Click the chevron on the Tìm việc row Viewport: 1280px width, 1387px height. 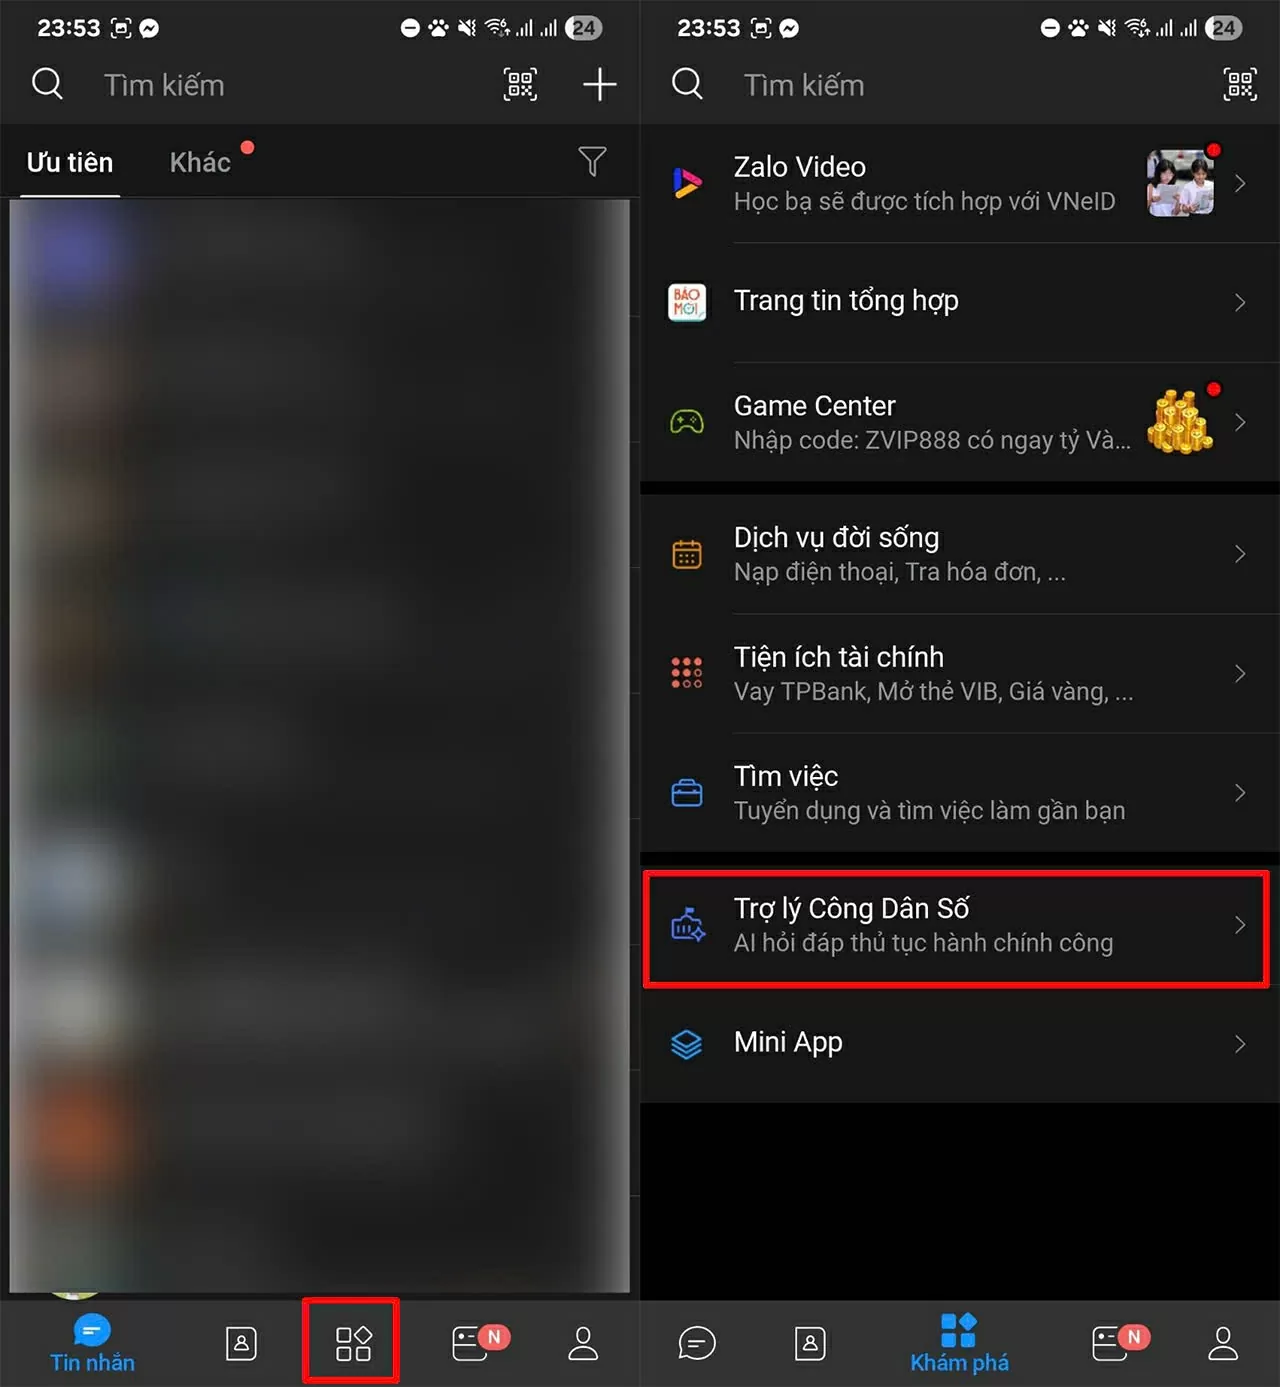[x=1240, y=793]
